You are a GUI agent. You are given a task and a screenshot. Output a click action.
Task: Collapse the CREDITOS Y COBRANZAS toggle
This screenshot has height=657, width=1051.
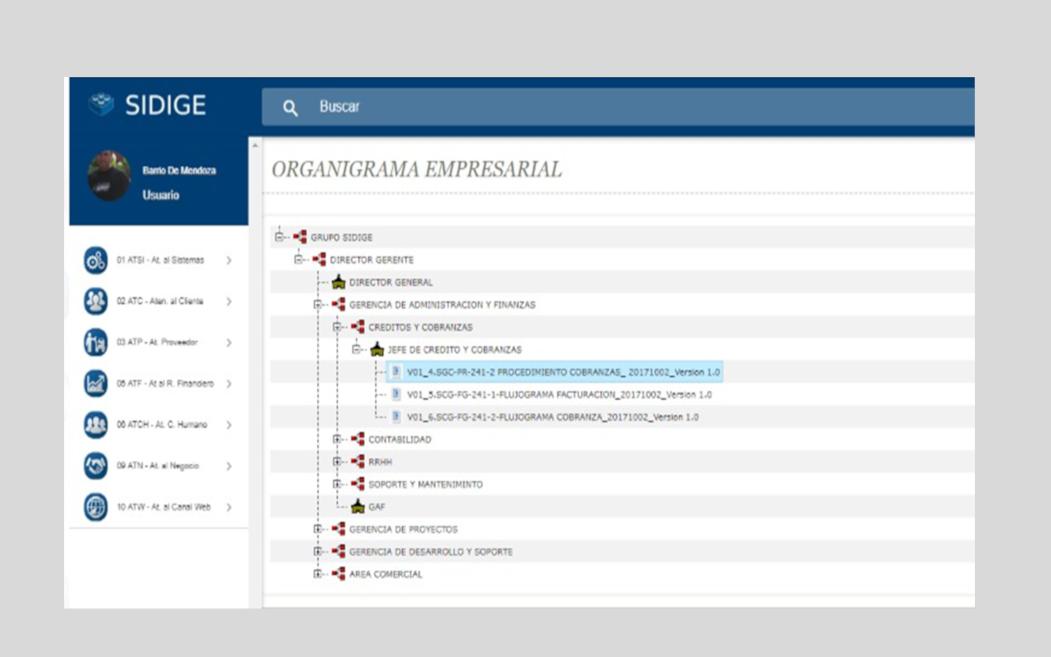[337, 327]
